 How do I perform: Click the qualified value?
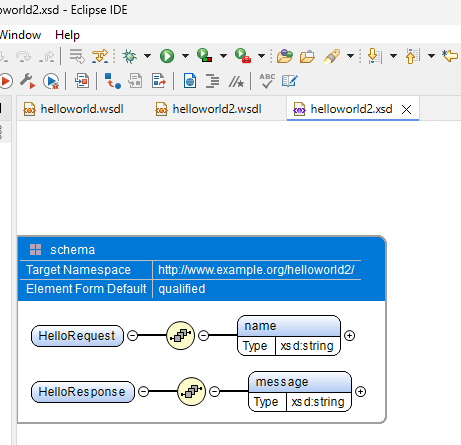click(x=182, y=289)
